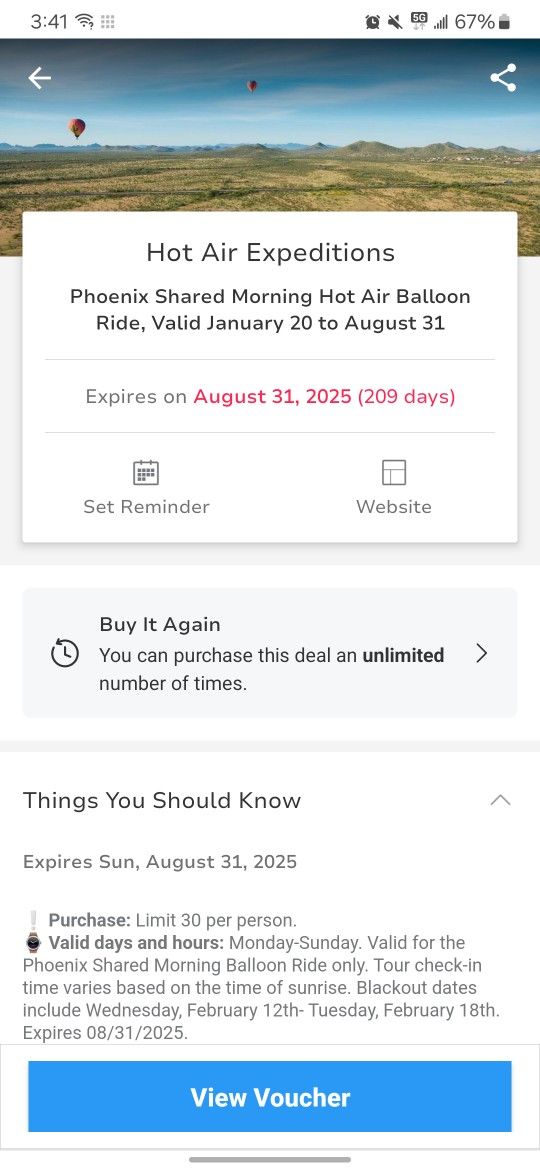Tap the bottom navigation gesture bar

coord(270,1160)
